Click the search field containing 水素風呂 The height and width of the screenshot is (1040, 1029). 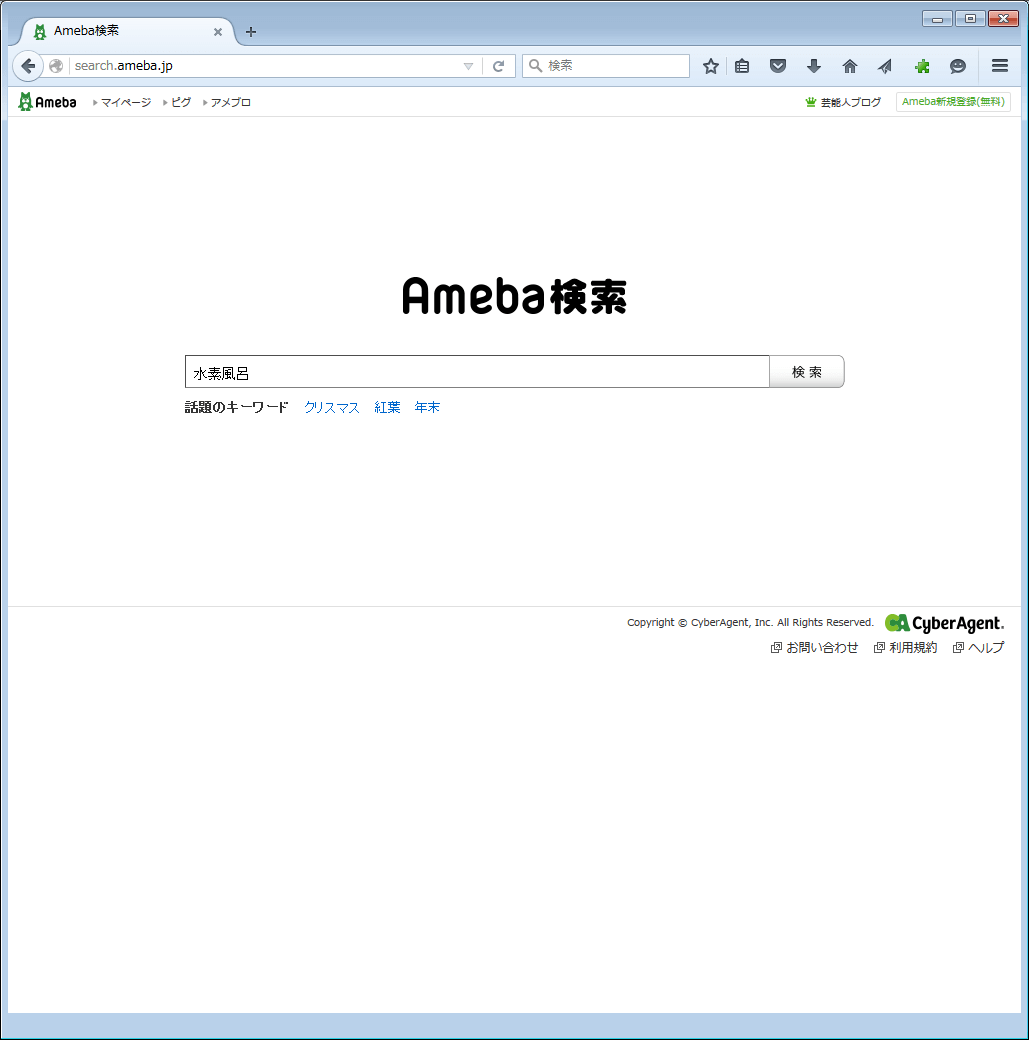pos(477,371)
